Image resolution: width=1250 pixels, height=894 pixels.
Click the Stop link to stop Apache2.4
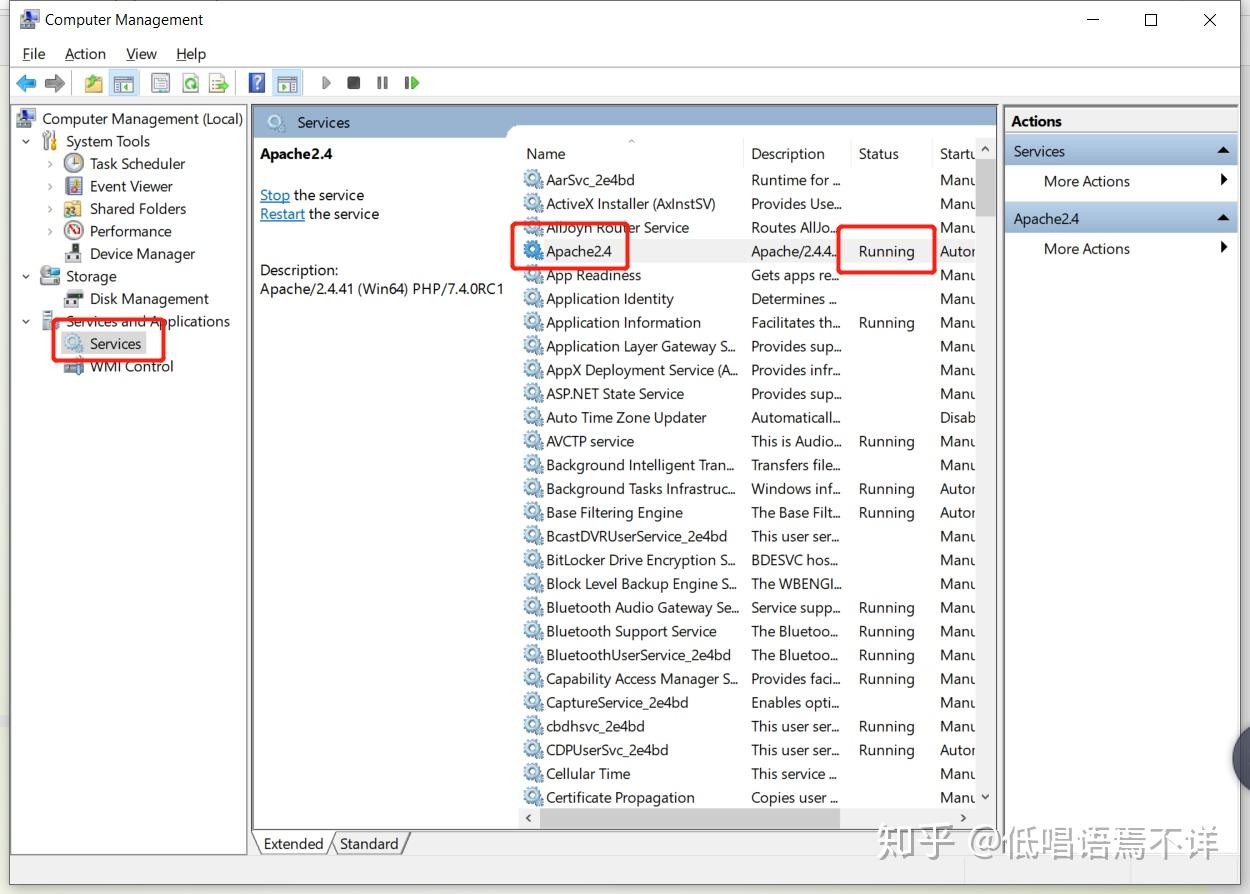pos(274,195)
